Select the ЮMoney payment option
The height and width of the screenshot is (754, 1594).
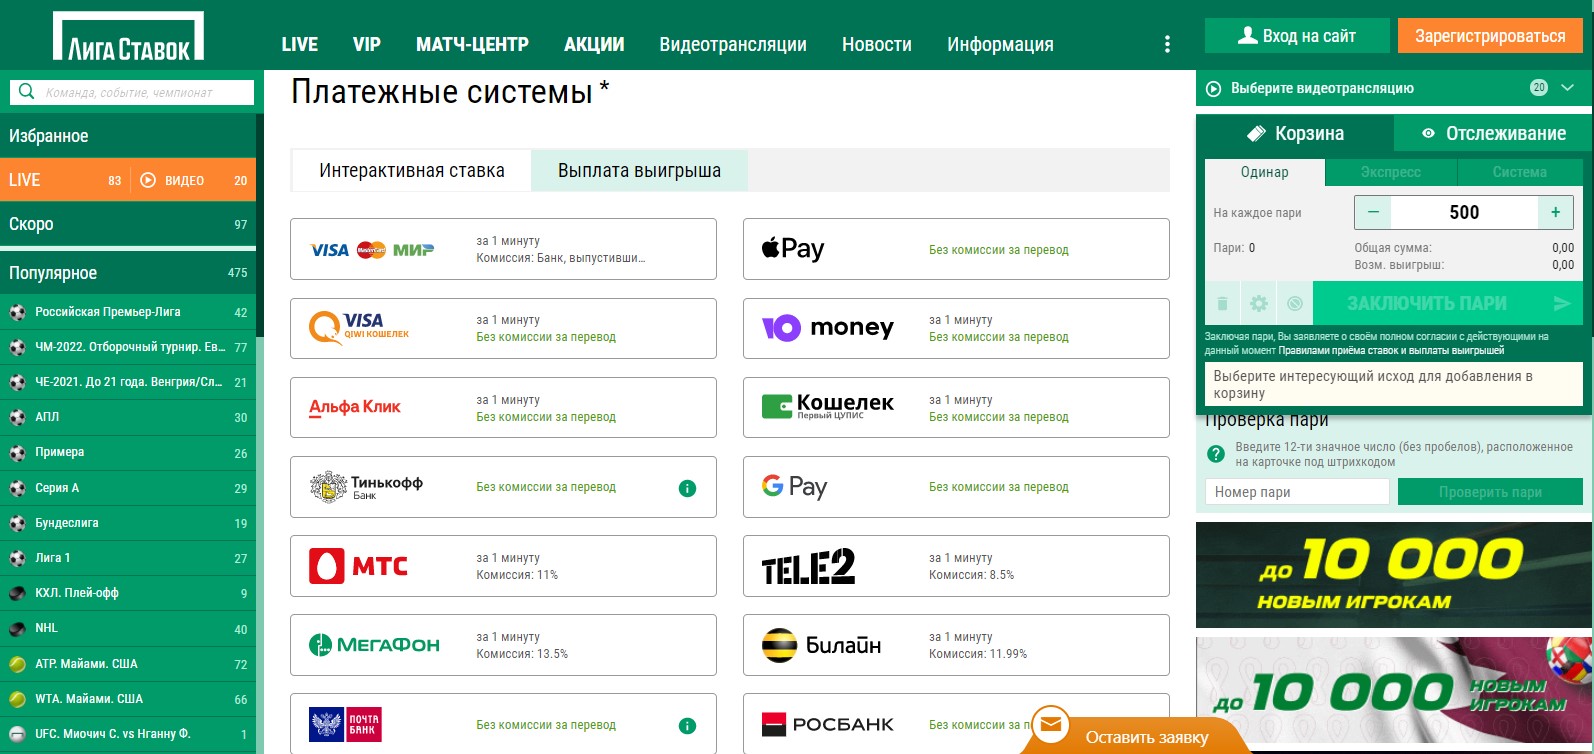point(956,328)
